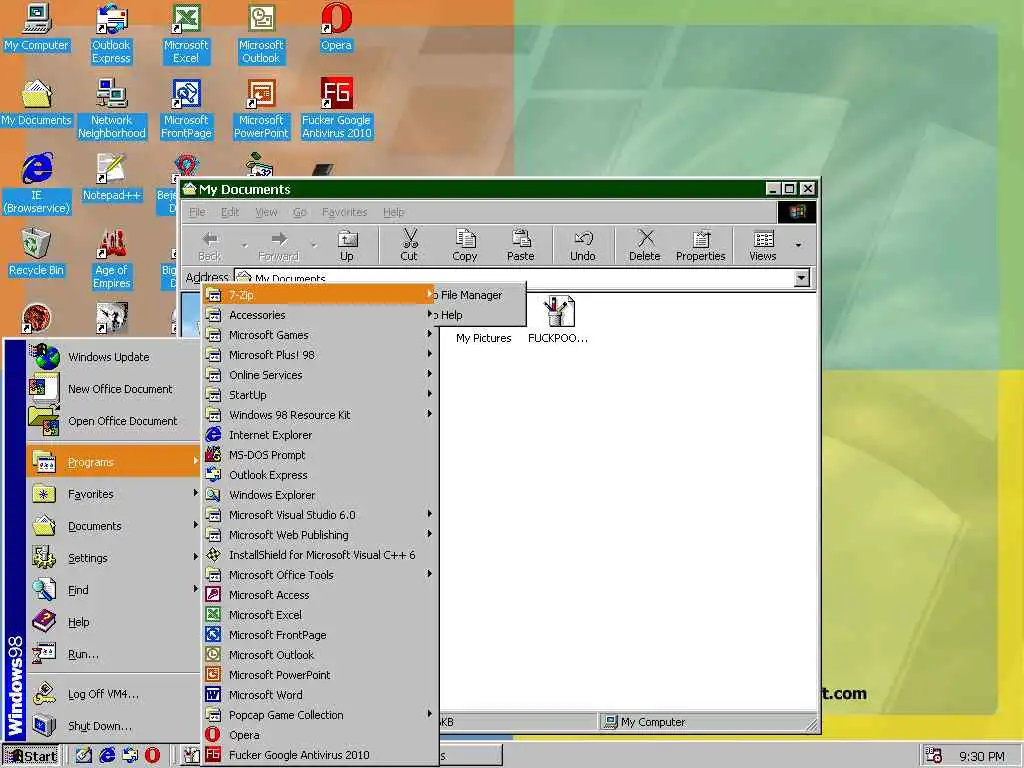
Task: Expand Microsoft Plus! 98 program group
Action: [319, 355]
